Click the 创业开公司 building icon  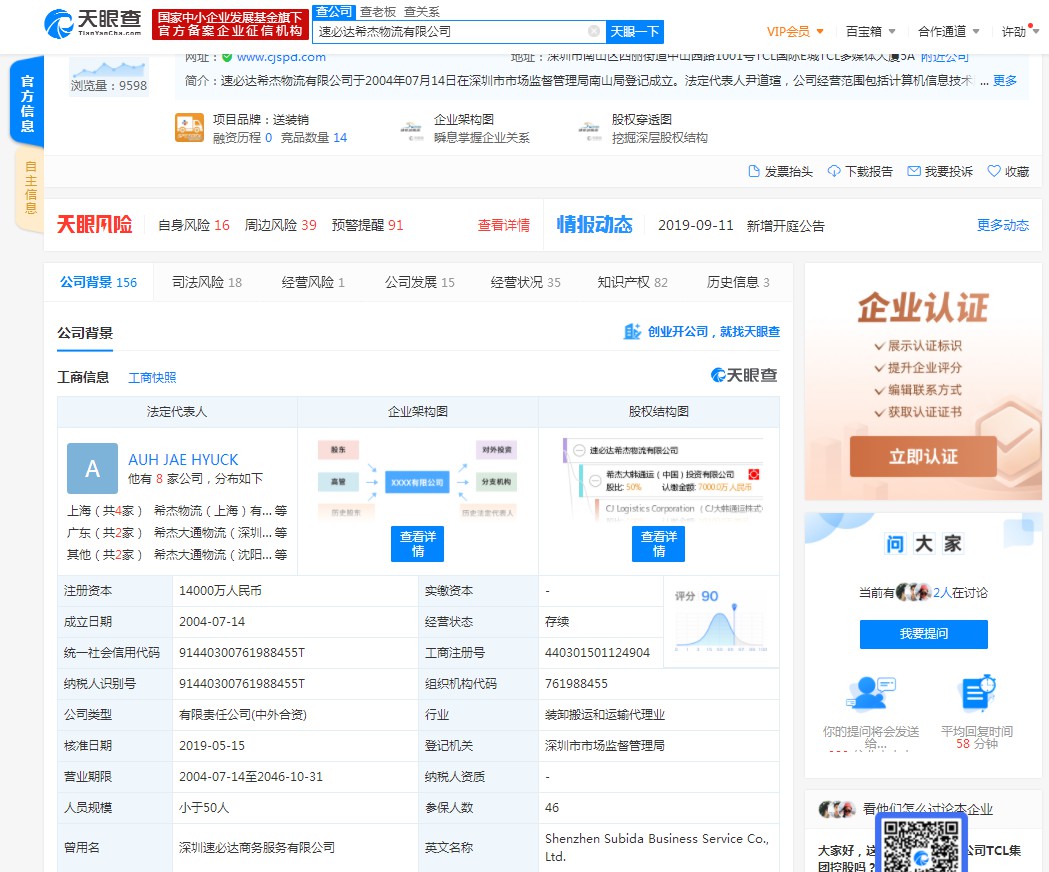point(632,331)
